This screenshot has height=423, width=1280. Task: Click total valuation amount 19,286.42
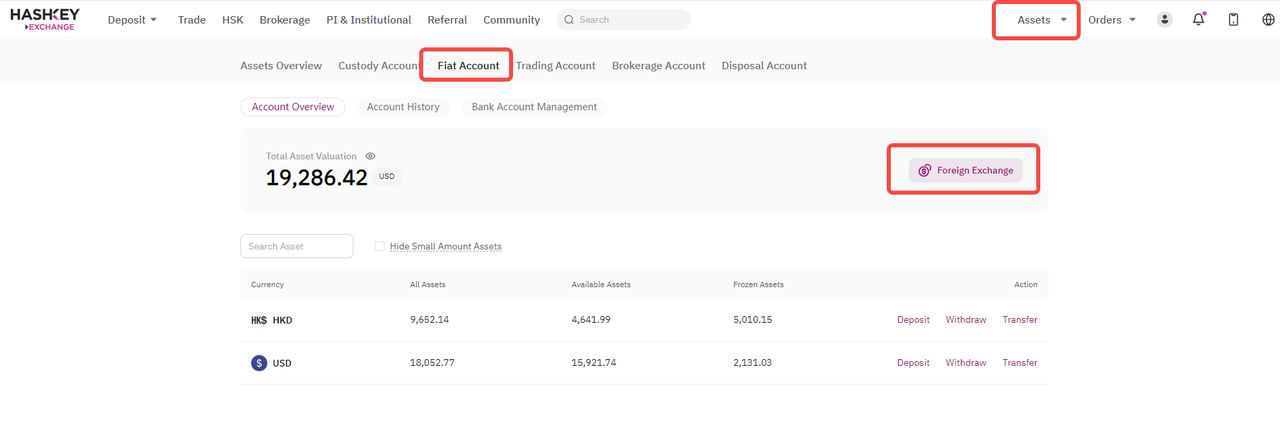coord(317,178)
